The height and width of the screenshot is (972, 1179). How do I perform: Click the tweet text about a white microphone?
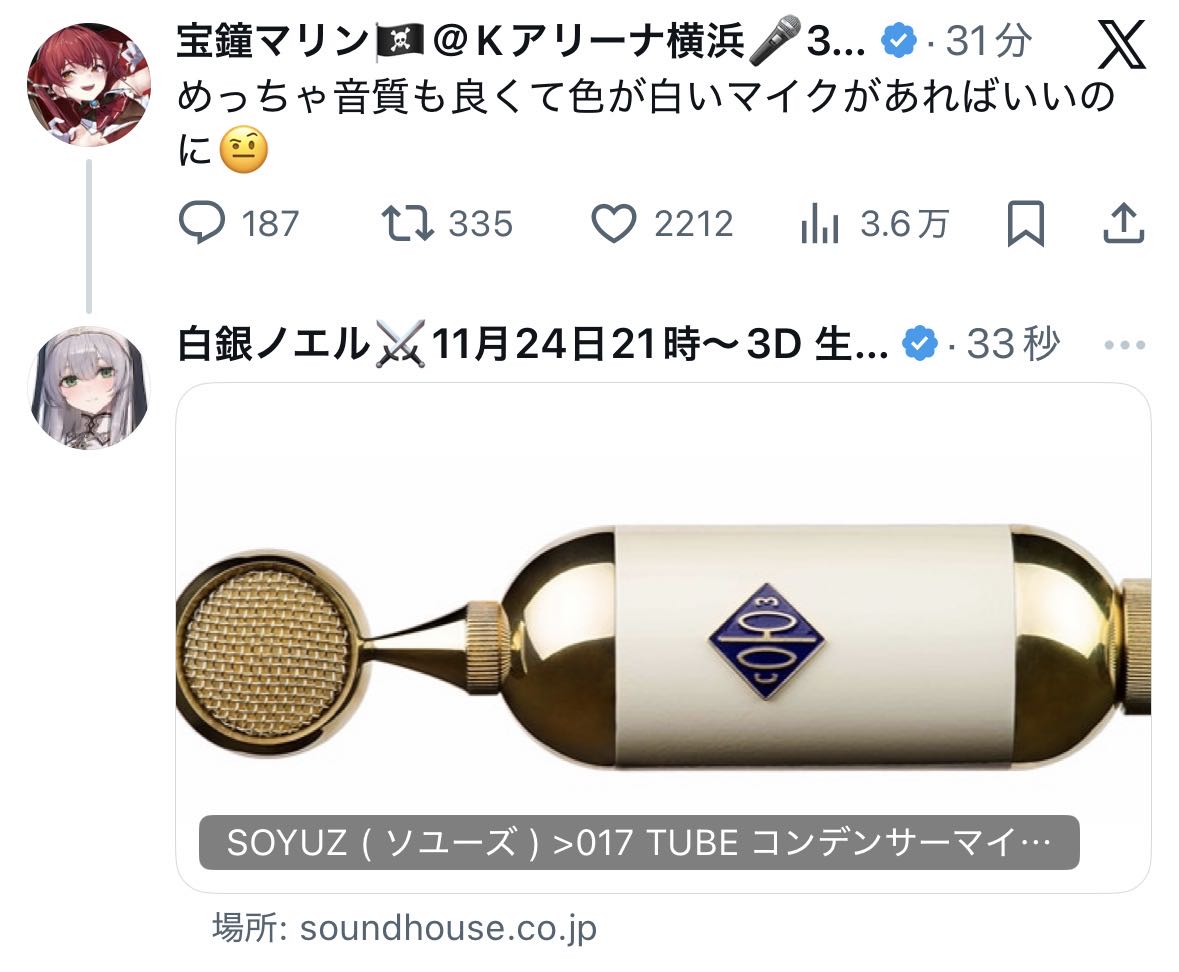[646, 123]
